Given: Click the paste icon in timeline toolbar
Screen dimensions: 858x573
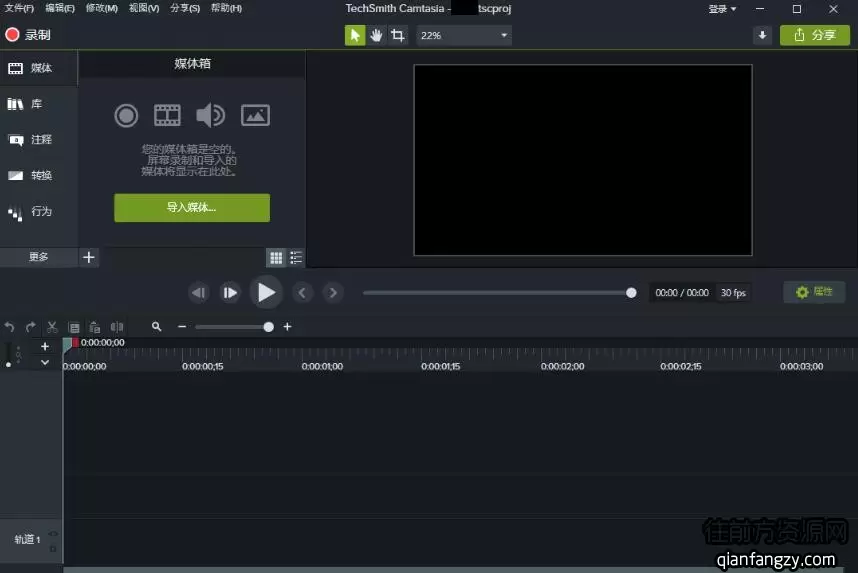Looking at the screenshot, I should 95,327.
